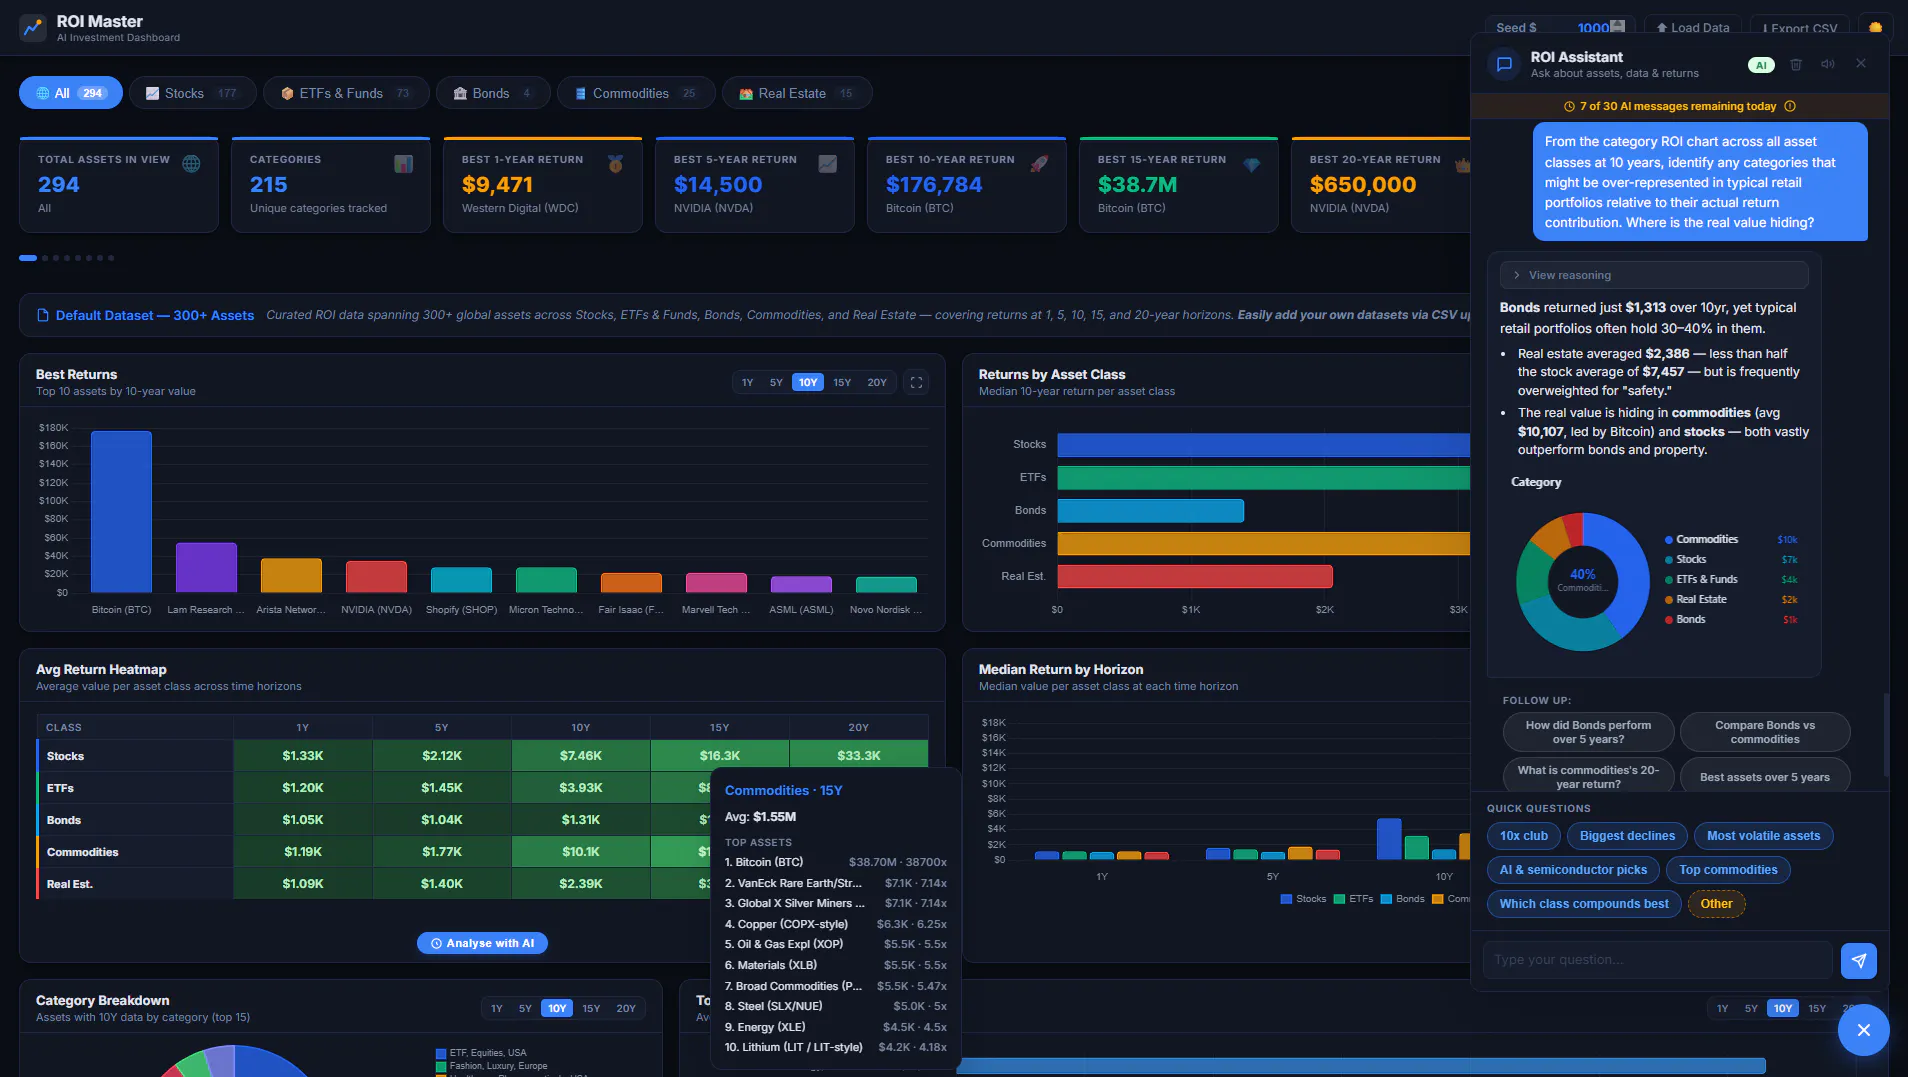This screenshot has width=1908, height=1077.
Task: Set Category Breakdown to 15Y
Action: click(x=591, y=1008)
